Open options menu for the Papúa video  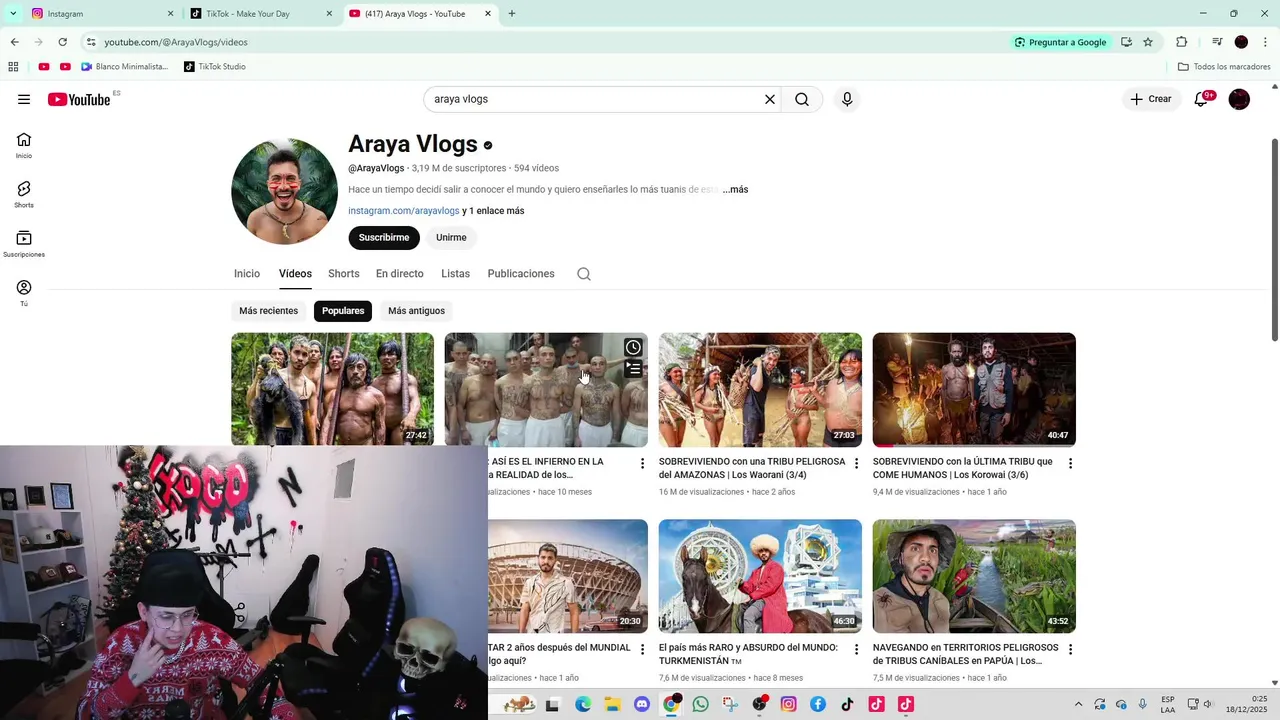click(x=1070, y=650)
